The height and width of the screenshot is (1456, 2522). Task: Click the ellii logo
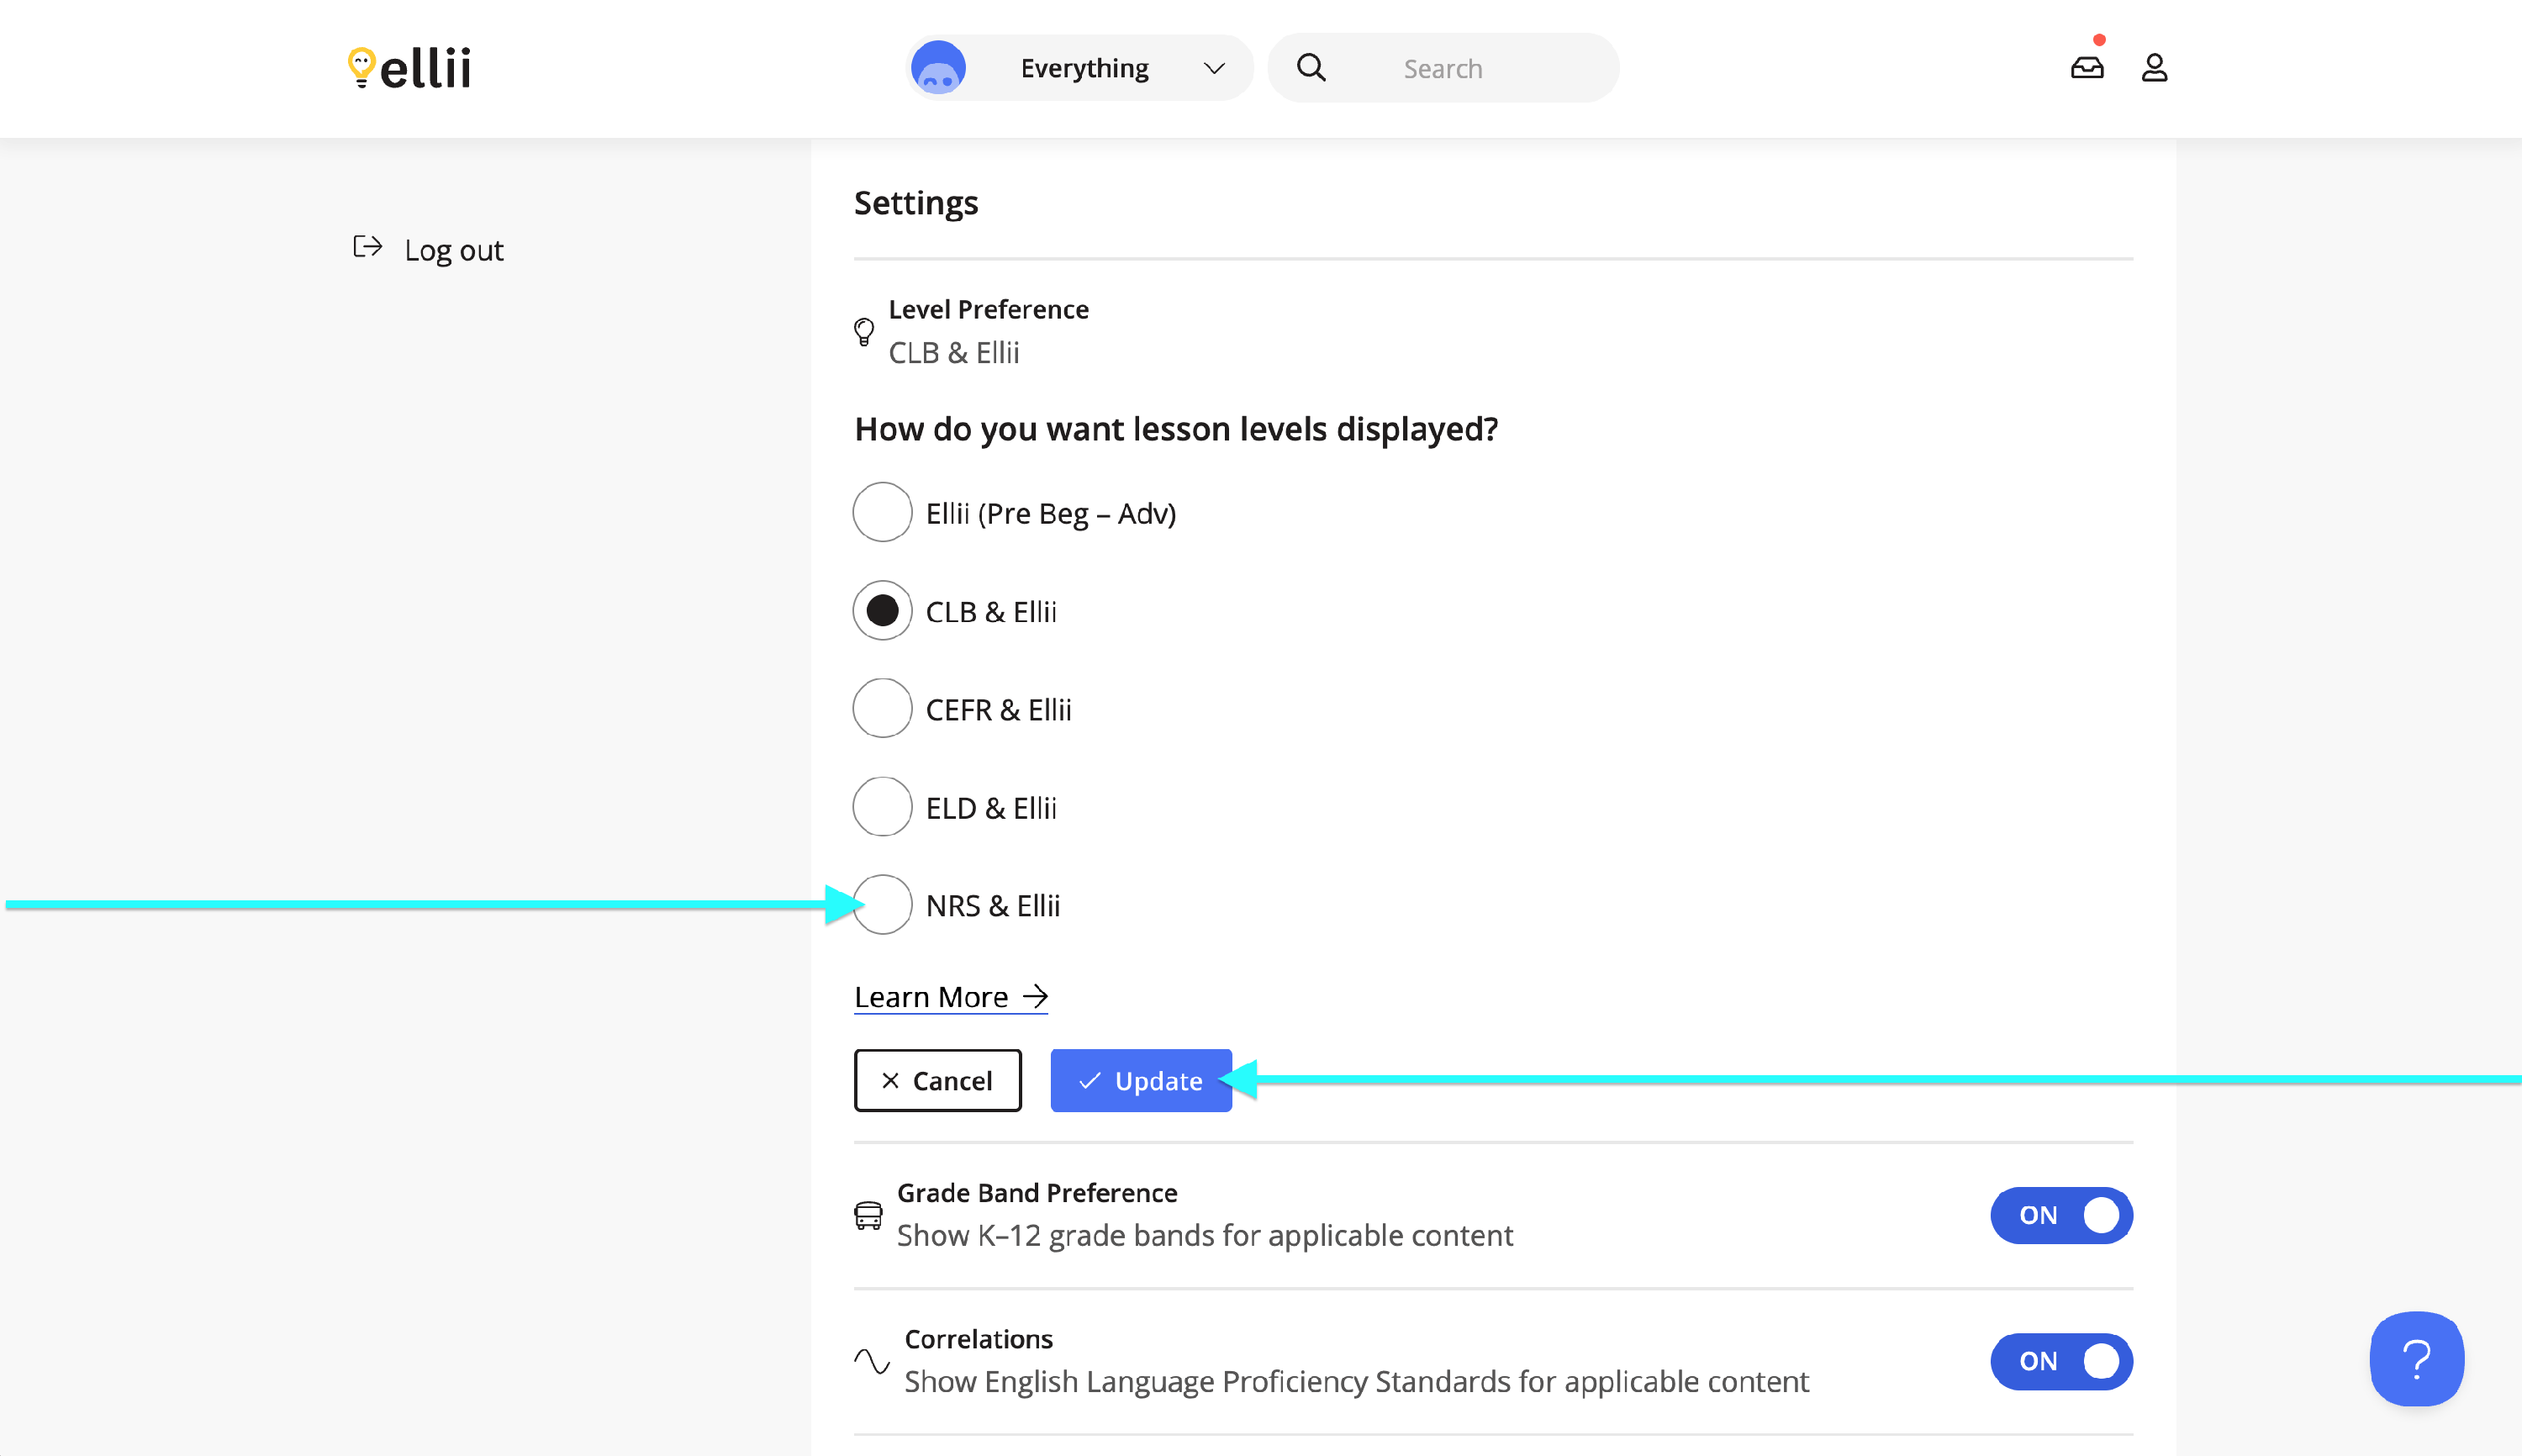click(x=409, y=68)
